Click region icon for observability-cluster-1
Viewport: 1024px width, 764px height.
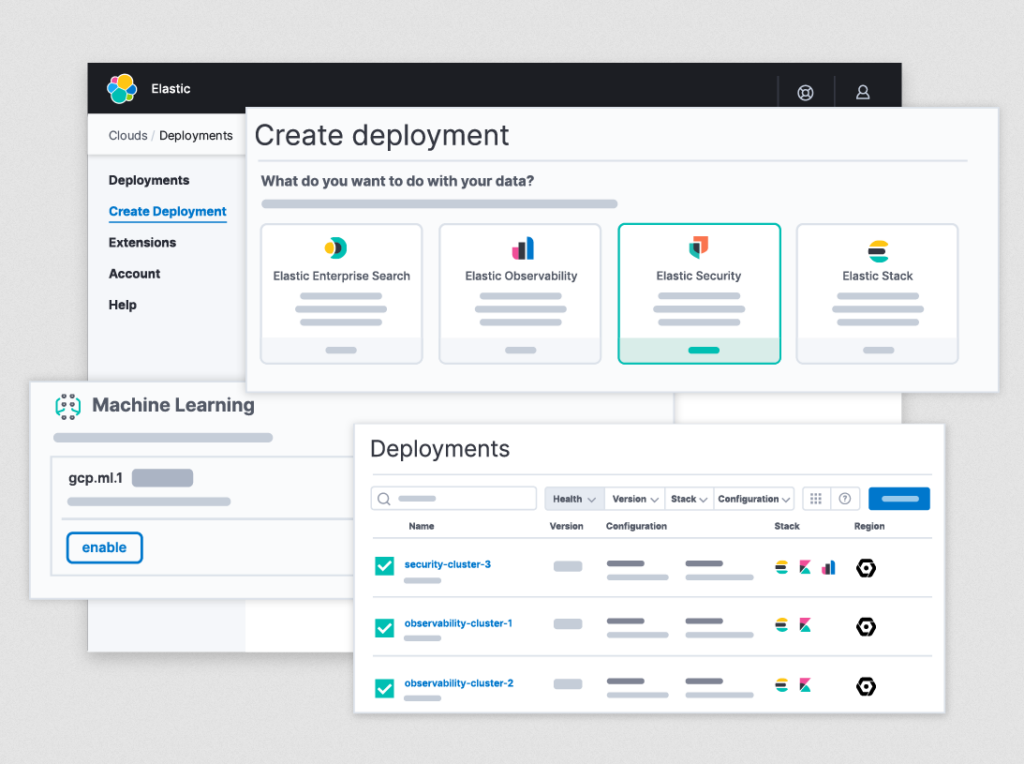click(x=866, y=627)
